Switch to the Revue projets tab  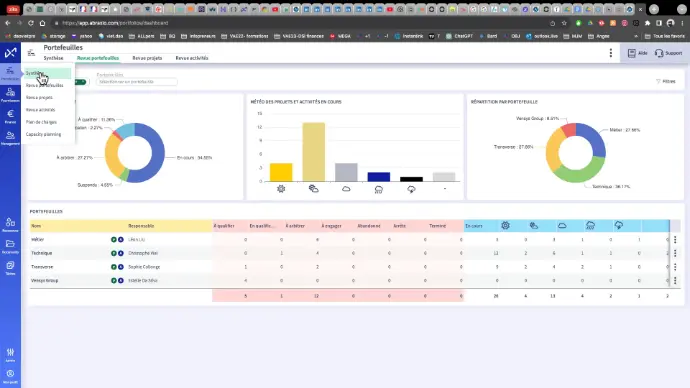pos(147,58)
